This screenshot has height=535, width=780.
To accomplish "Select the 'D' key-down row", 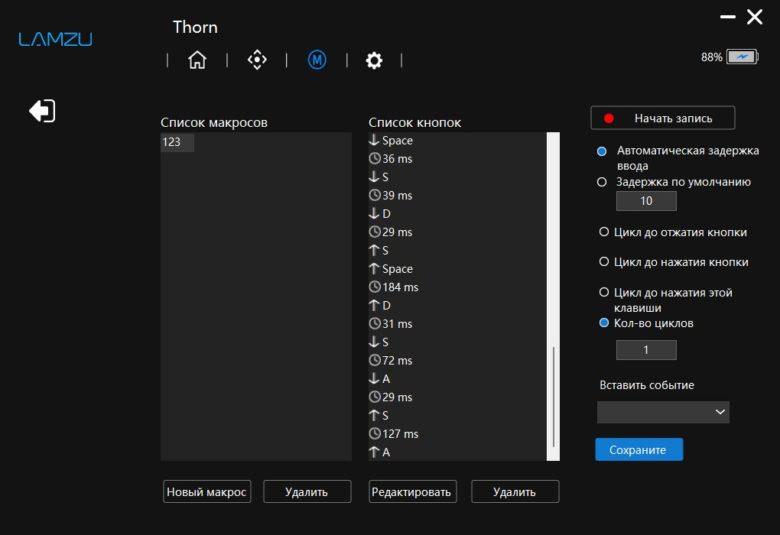I will [x=457, y=214].
